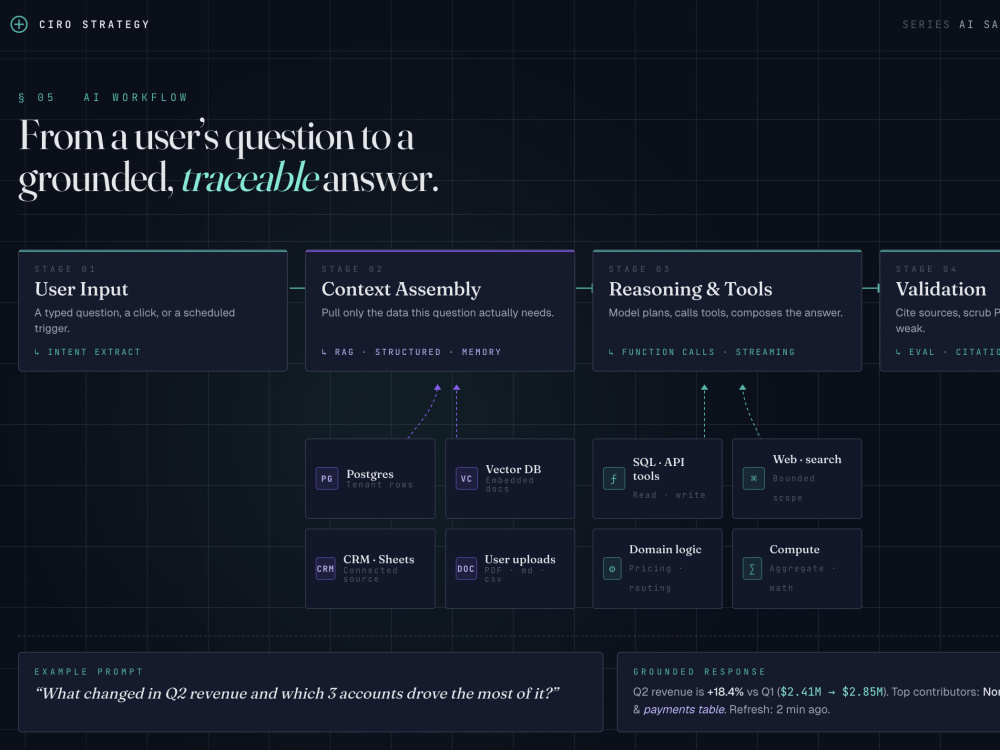Open the payments table link
The height and width of the screenshot is (750, 1000).
click(x=684, y=710)
